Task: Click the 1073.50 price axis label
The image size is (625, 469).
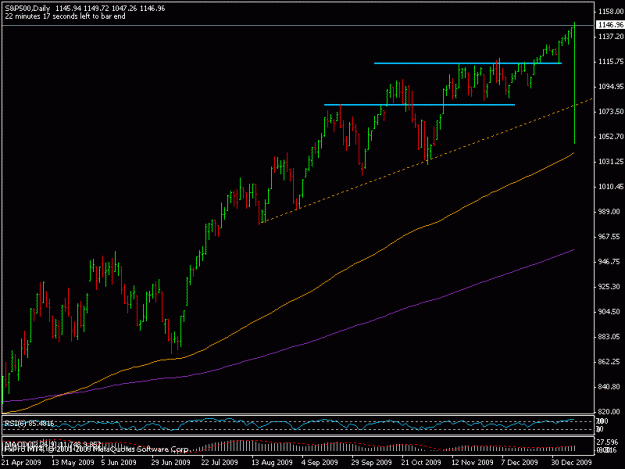Action: point(611,111)
